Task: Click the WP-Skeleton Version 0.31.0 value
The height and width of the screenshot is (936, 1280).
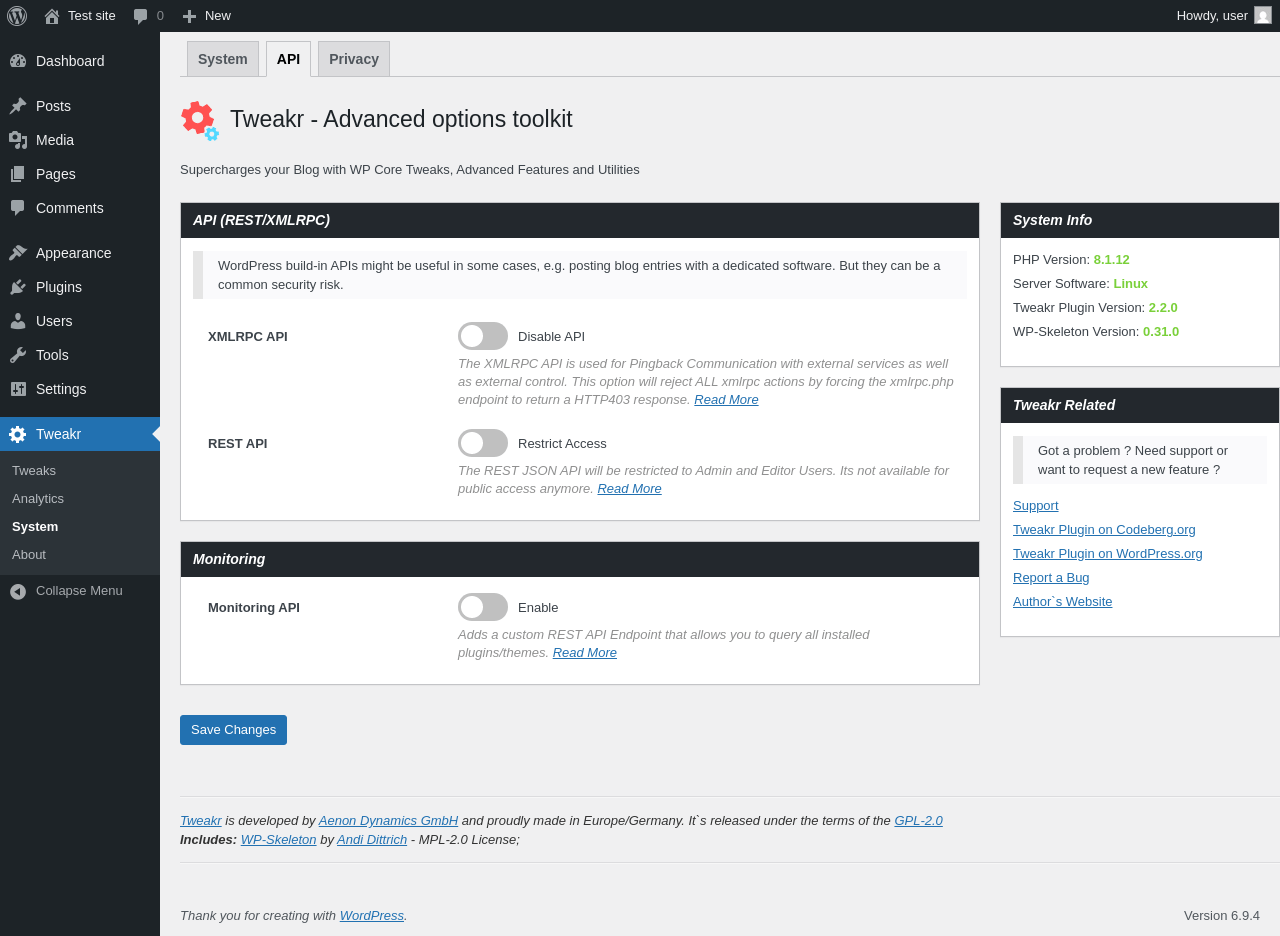Action: coord(1161,332)
